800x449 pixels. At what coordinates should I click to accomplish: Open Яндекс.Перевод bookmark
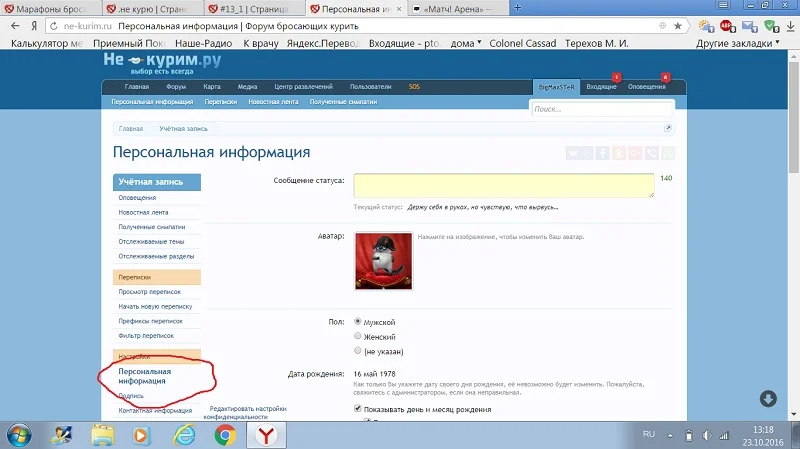pyautogui.click(x=323, y=43)
